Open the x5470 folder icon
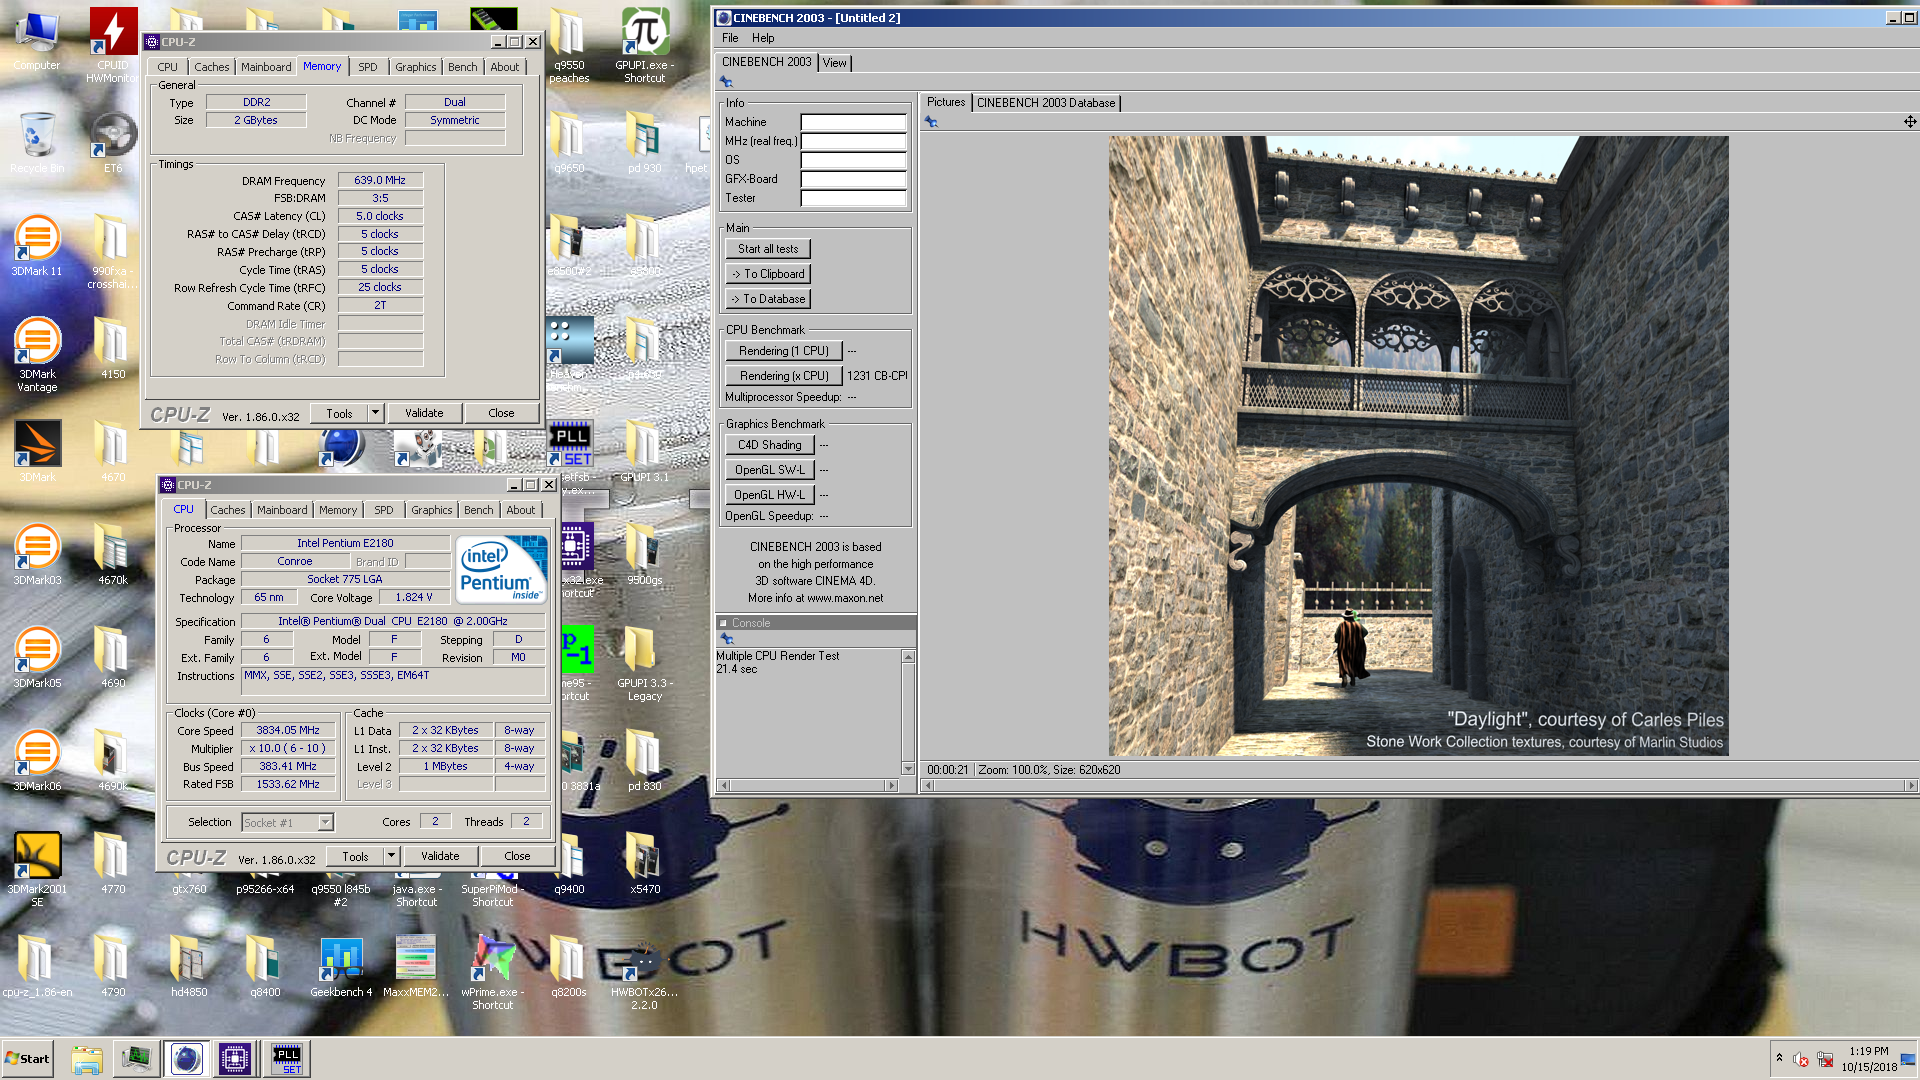The width and height of the screenshot is (1920, 1080). coord(645,863)
